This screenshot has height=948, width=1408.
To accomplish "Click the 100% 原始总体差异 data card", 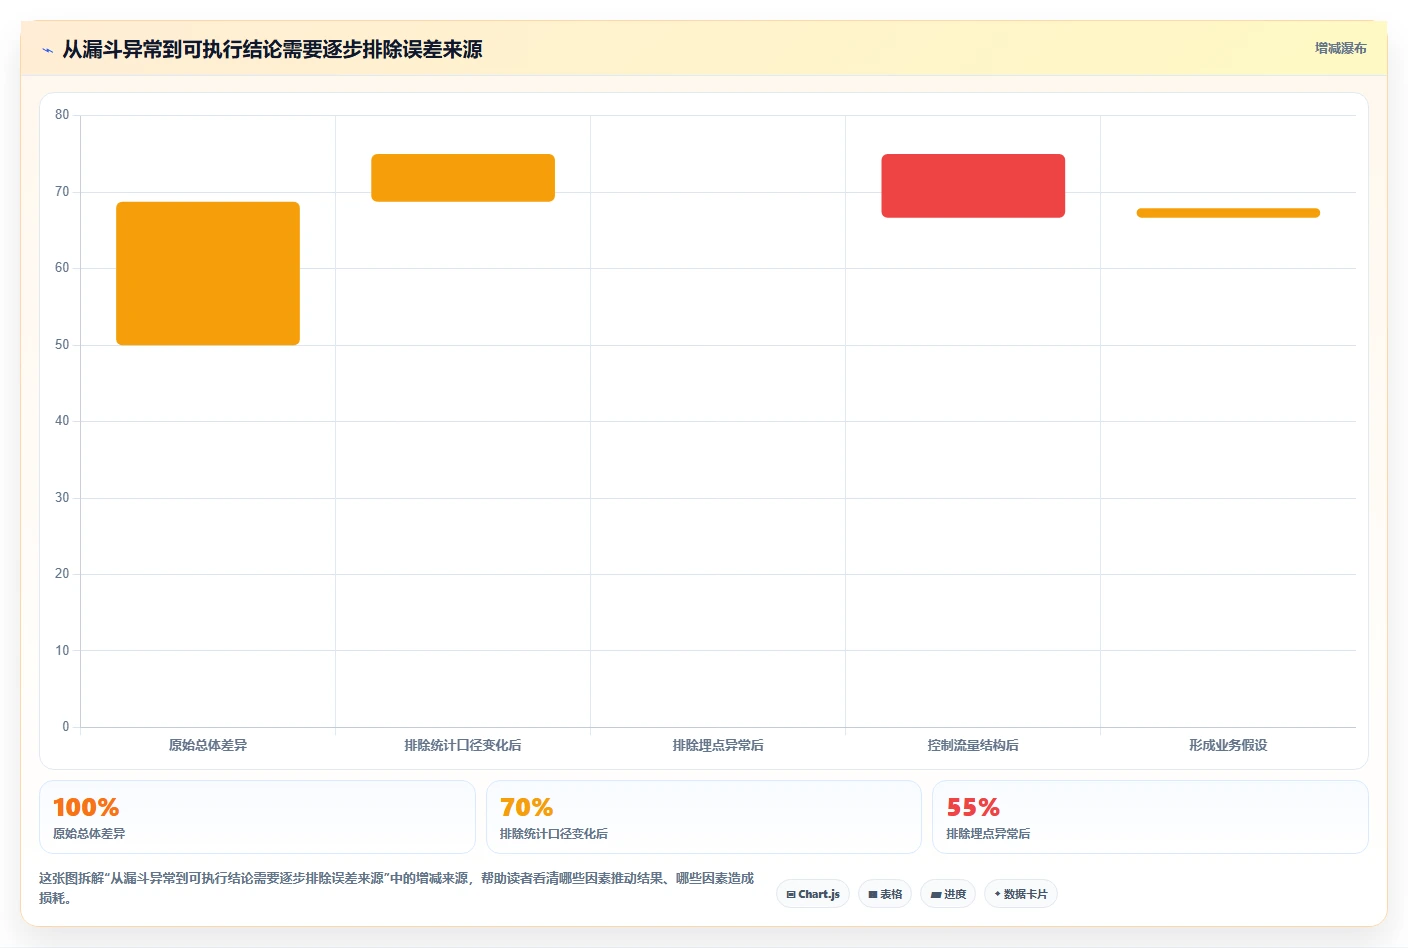I will (x=257, y=817).
